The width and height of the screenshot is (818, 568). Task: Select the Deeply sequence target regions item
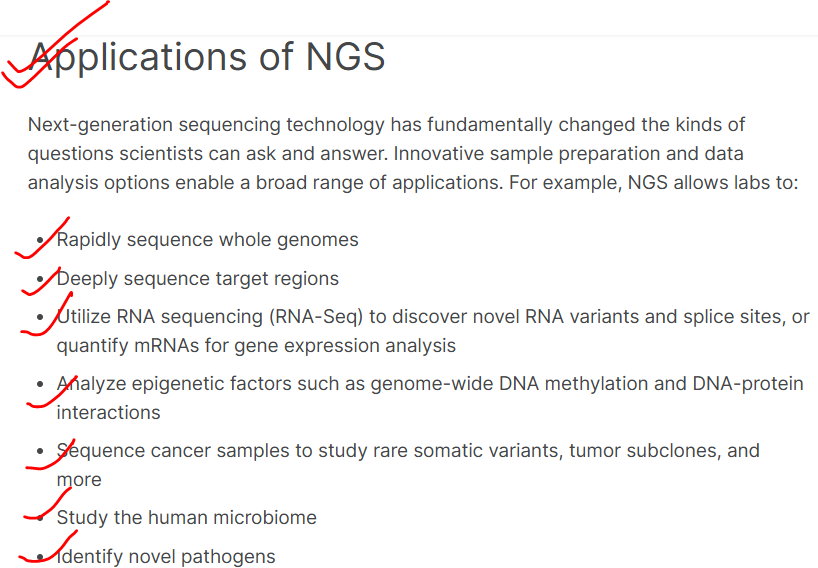[x=198, y=279]
